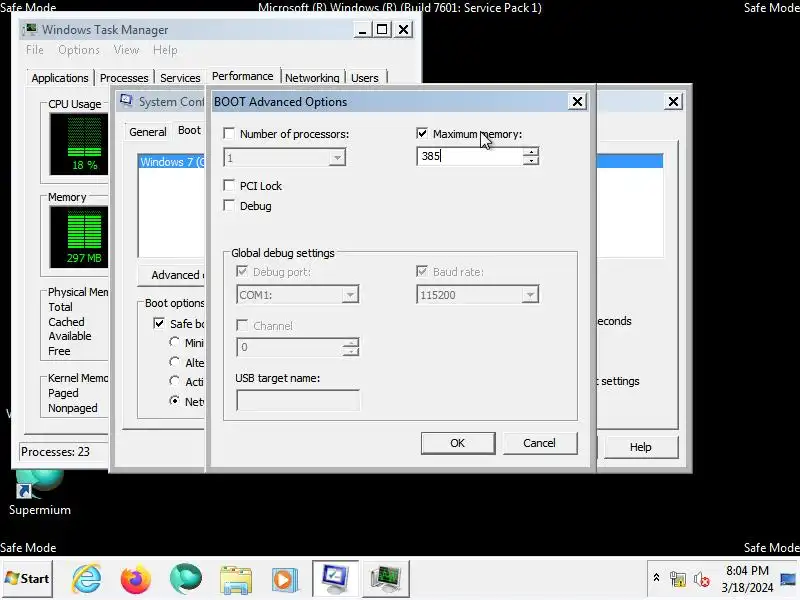Open Task Manager File menu
The height and width of the screenshot is (600, 800).
[x=35, y=50]
